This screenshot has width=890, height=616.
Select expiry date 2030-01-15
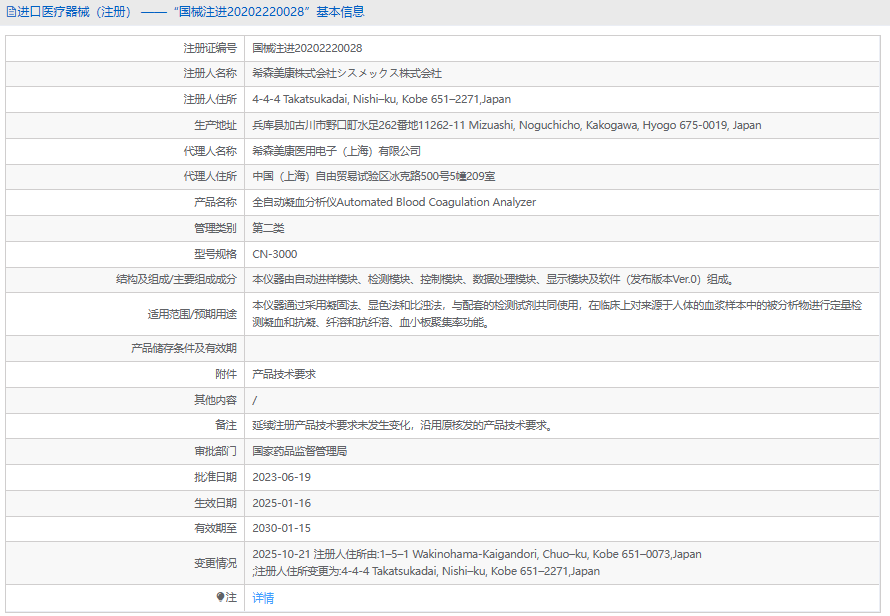coord(282,529)
